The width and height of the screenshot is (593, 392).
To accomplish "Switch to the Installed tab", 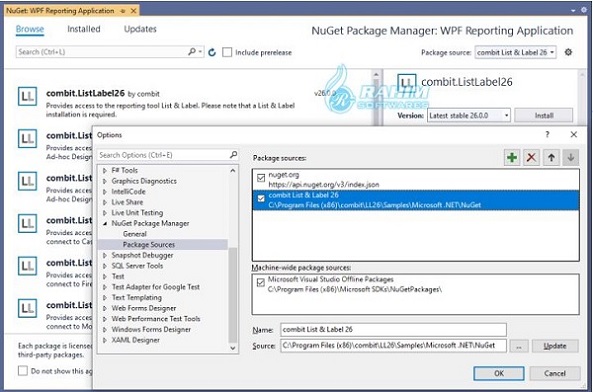I will point(84,29).
